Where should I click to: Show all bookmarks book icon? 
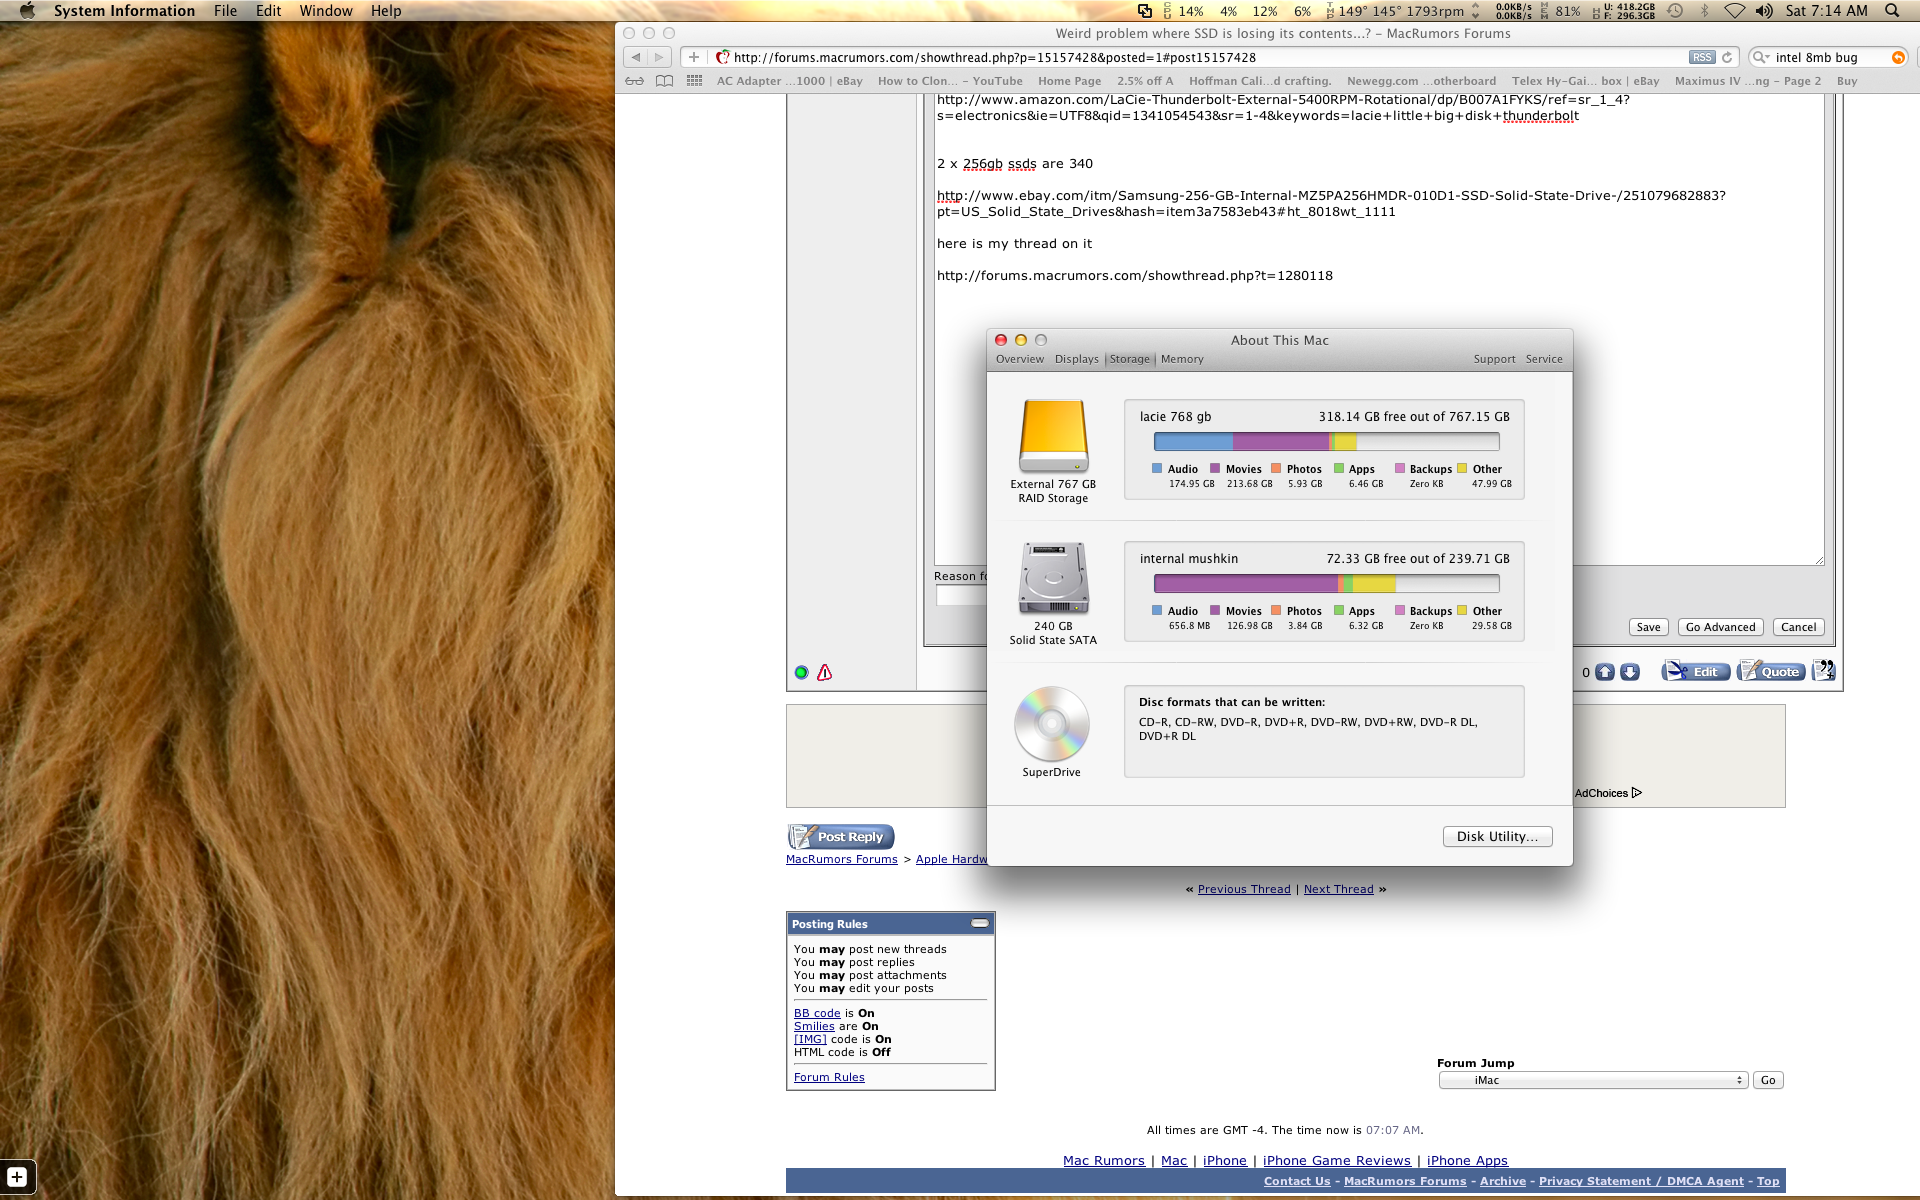pyautogui.click(x=664, y=81)
